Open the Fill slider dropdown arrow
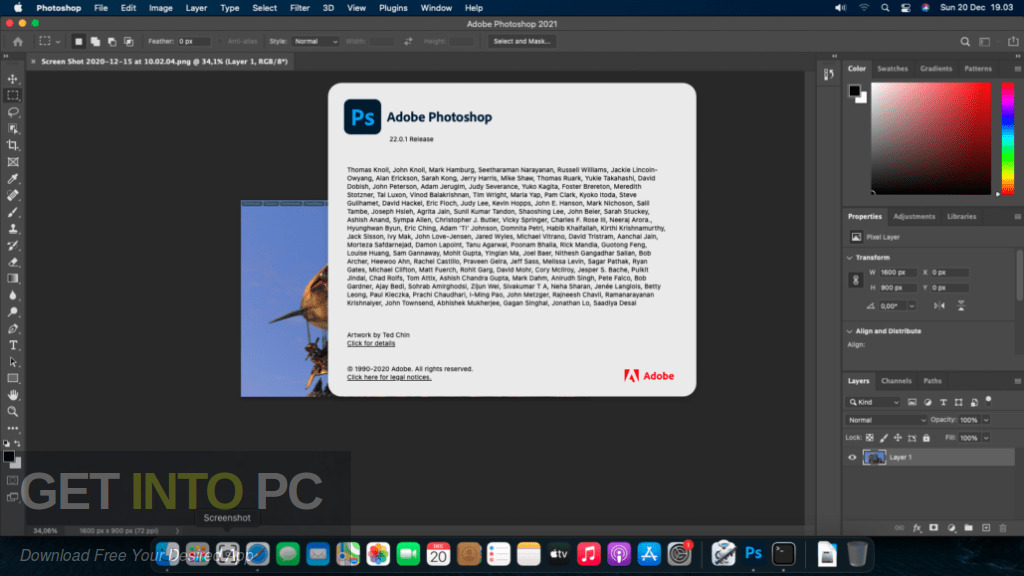 coord(986,438)
